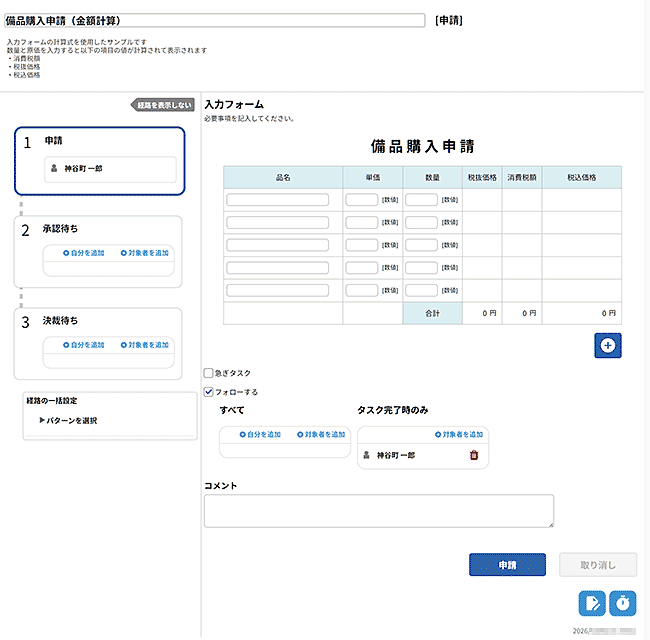Click fifth row 単価 input field
This screenshot has width=650, height=640.
(x=362, y=290)
